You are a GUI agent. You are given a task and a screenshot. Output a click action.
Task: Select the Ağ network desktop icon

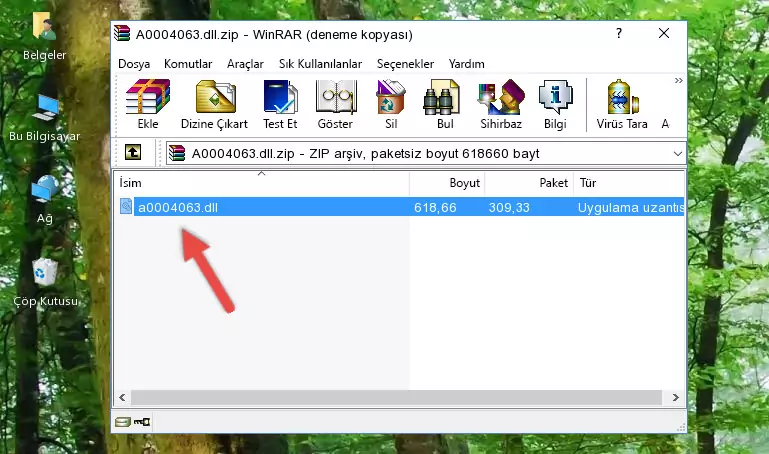[x=45, y=200]
